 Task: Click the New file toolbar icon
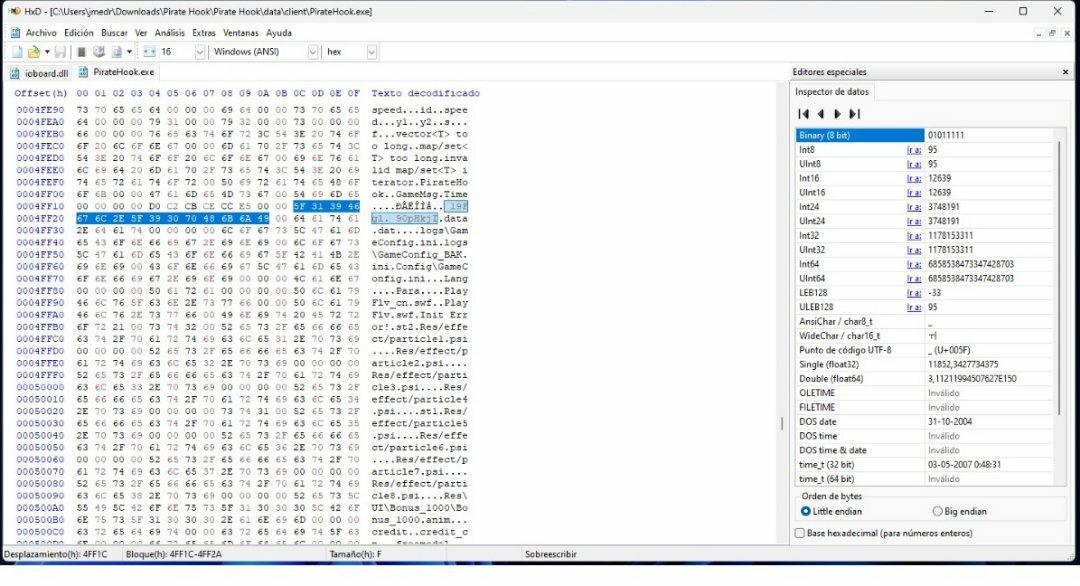[x=17, y=52]
